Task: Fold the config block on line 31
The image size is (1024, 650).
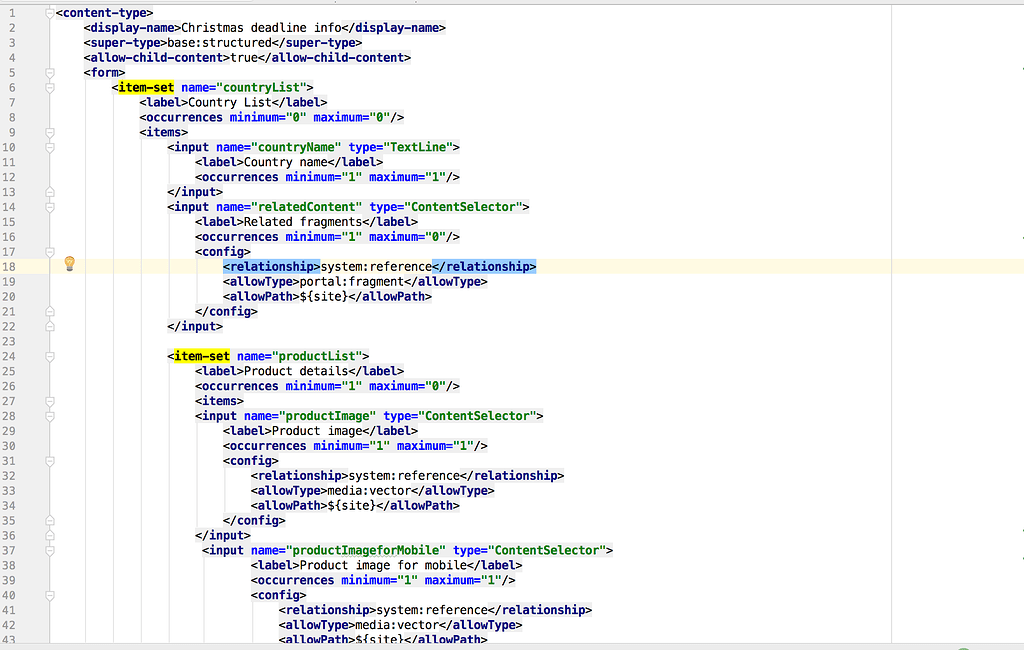Action: (x=48, y=461)
